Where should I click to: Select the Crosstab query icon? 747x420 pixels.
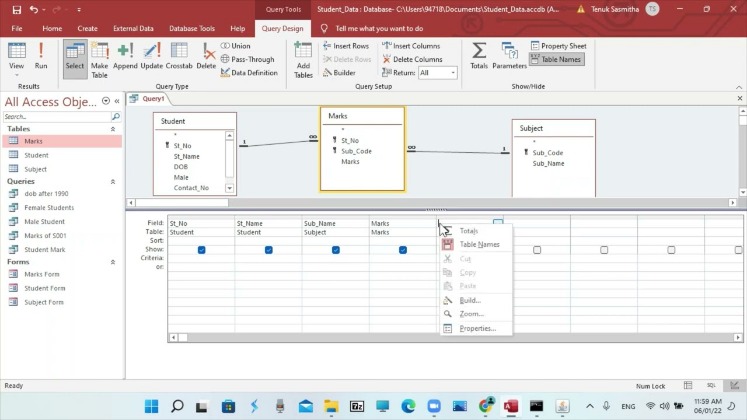click(179, 55)
